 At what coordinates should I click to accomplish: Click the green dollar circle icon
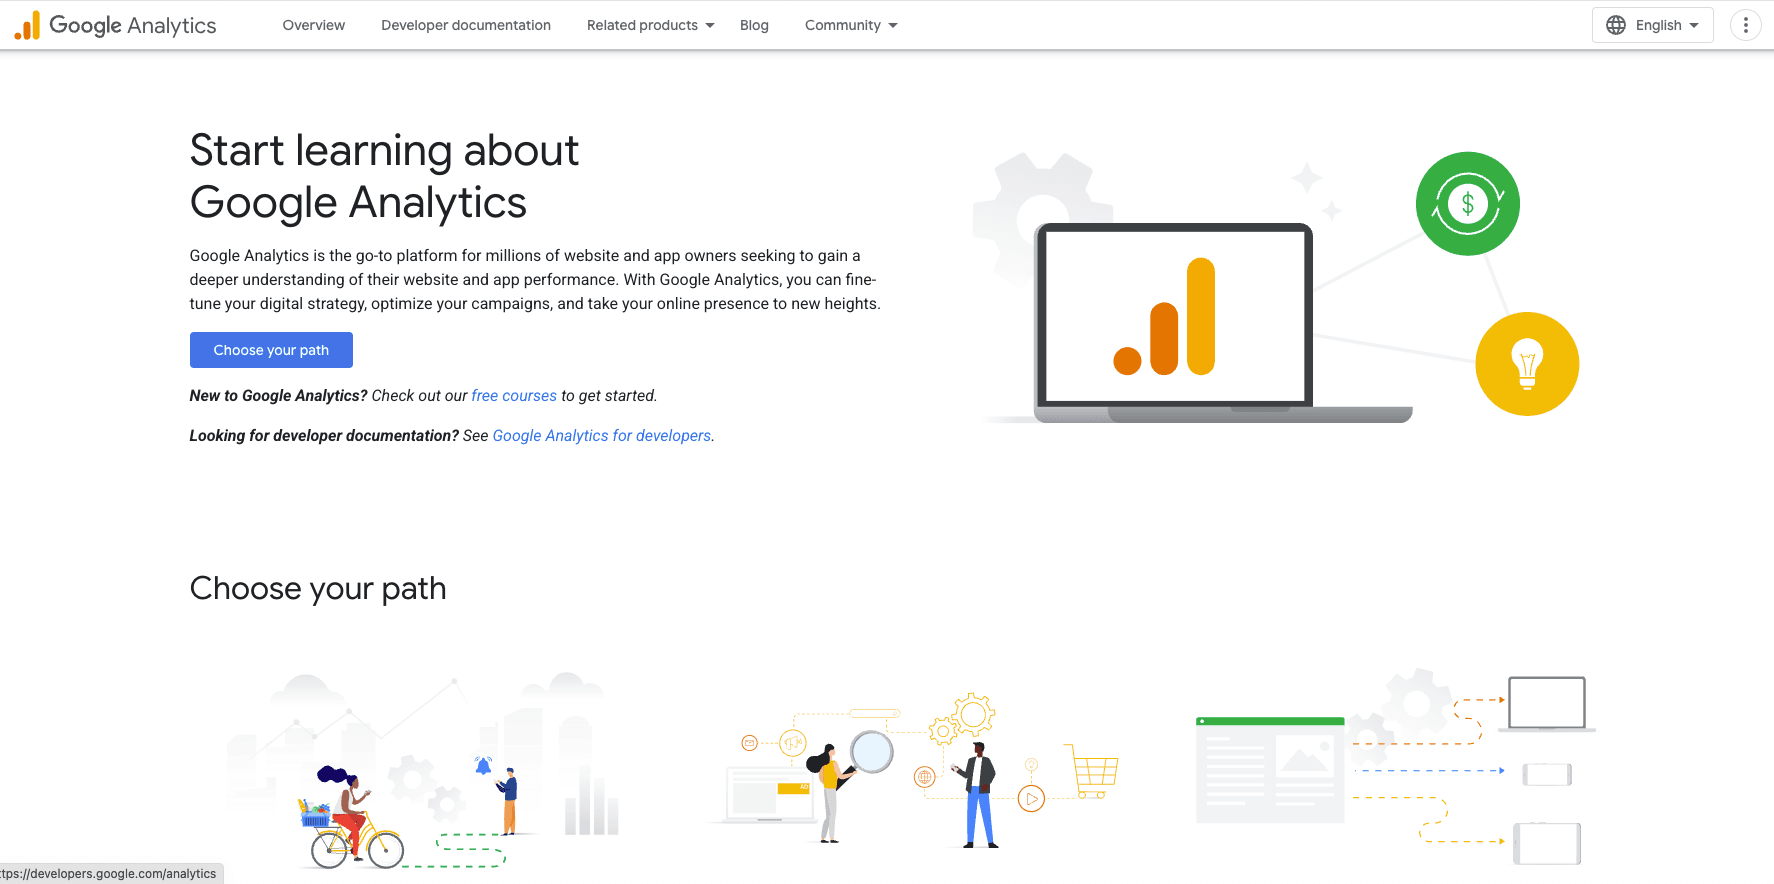pyautogui.click(x=1468, y=204)
